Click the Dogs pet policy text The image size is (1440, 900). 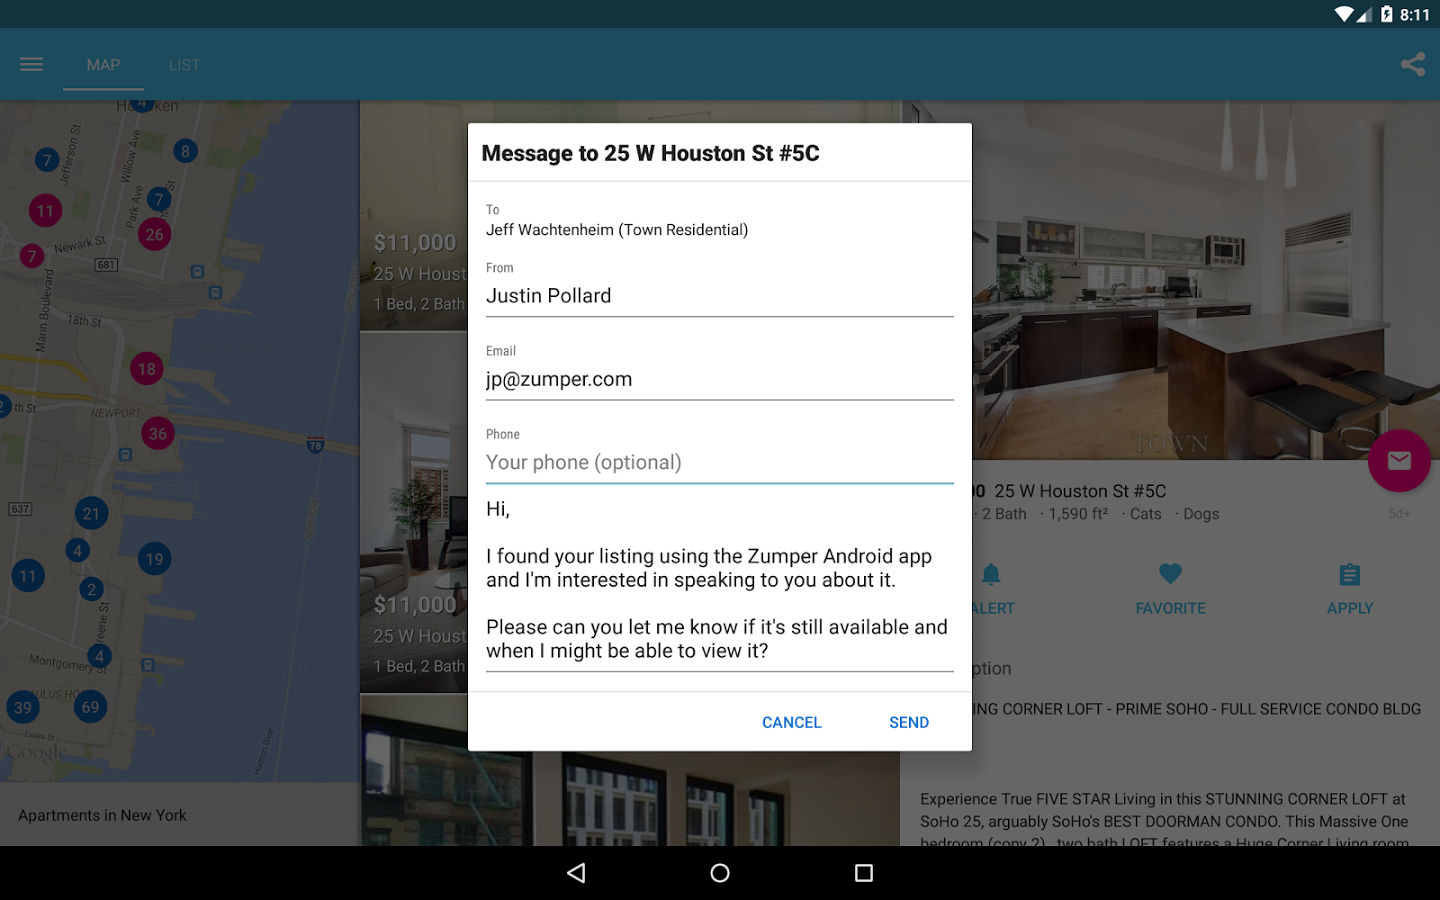pos(1201,514)
